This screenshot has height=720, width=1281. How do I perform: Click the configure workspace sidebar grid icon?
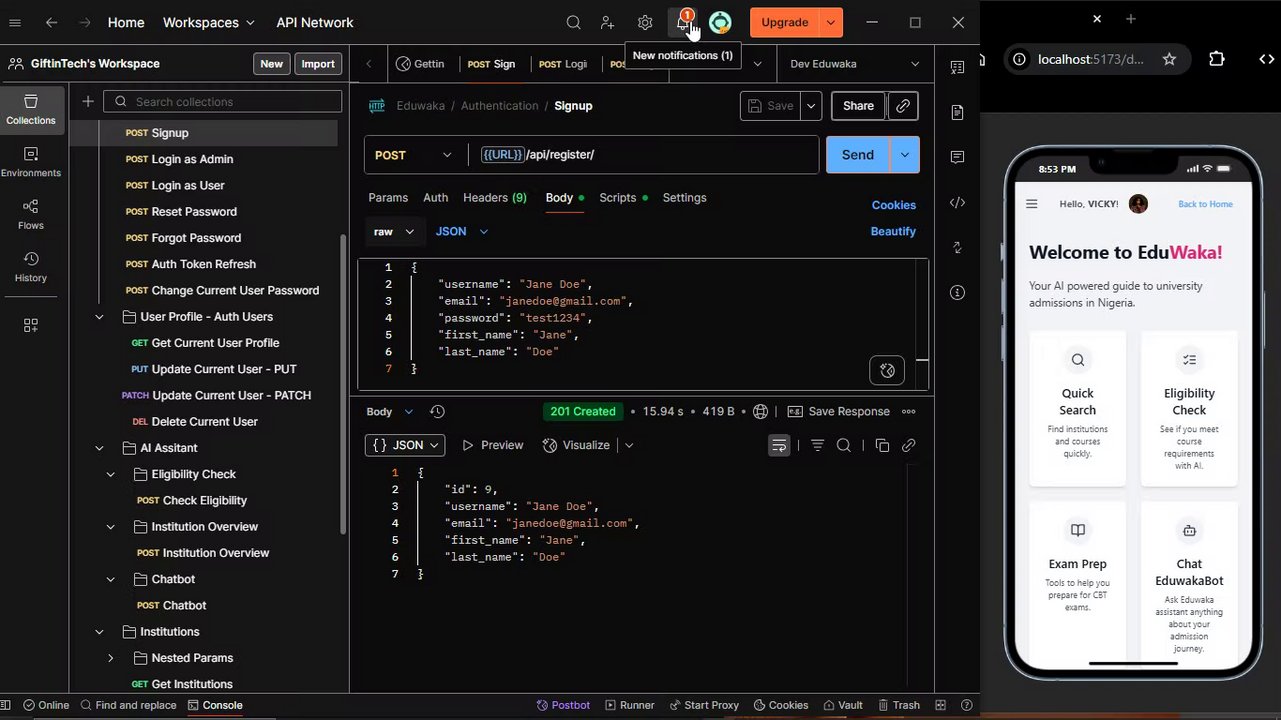(31, 325)
